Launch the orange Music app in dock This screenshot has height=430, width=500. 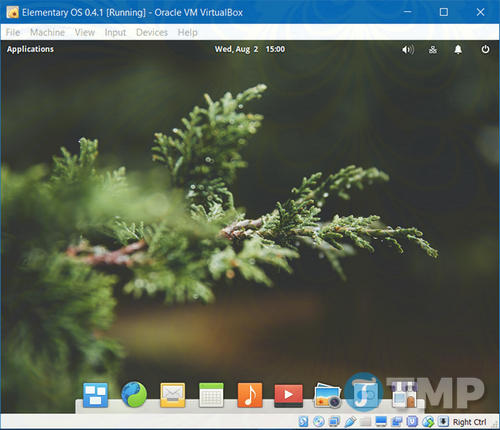[250, 395]
